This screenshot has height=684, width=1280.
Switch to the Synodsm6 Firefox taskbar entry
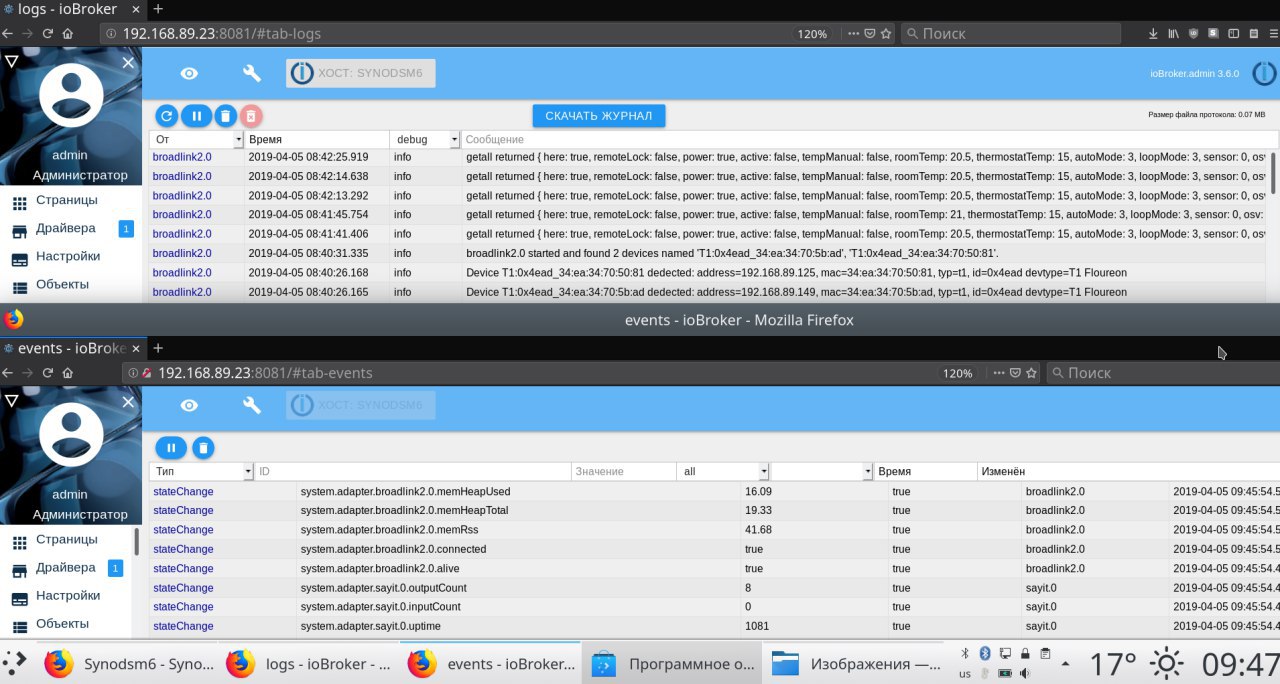pyautogui.click(x=130, y=664)
